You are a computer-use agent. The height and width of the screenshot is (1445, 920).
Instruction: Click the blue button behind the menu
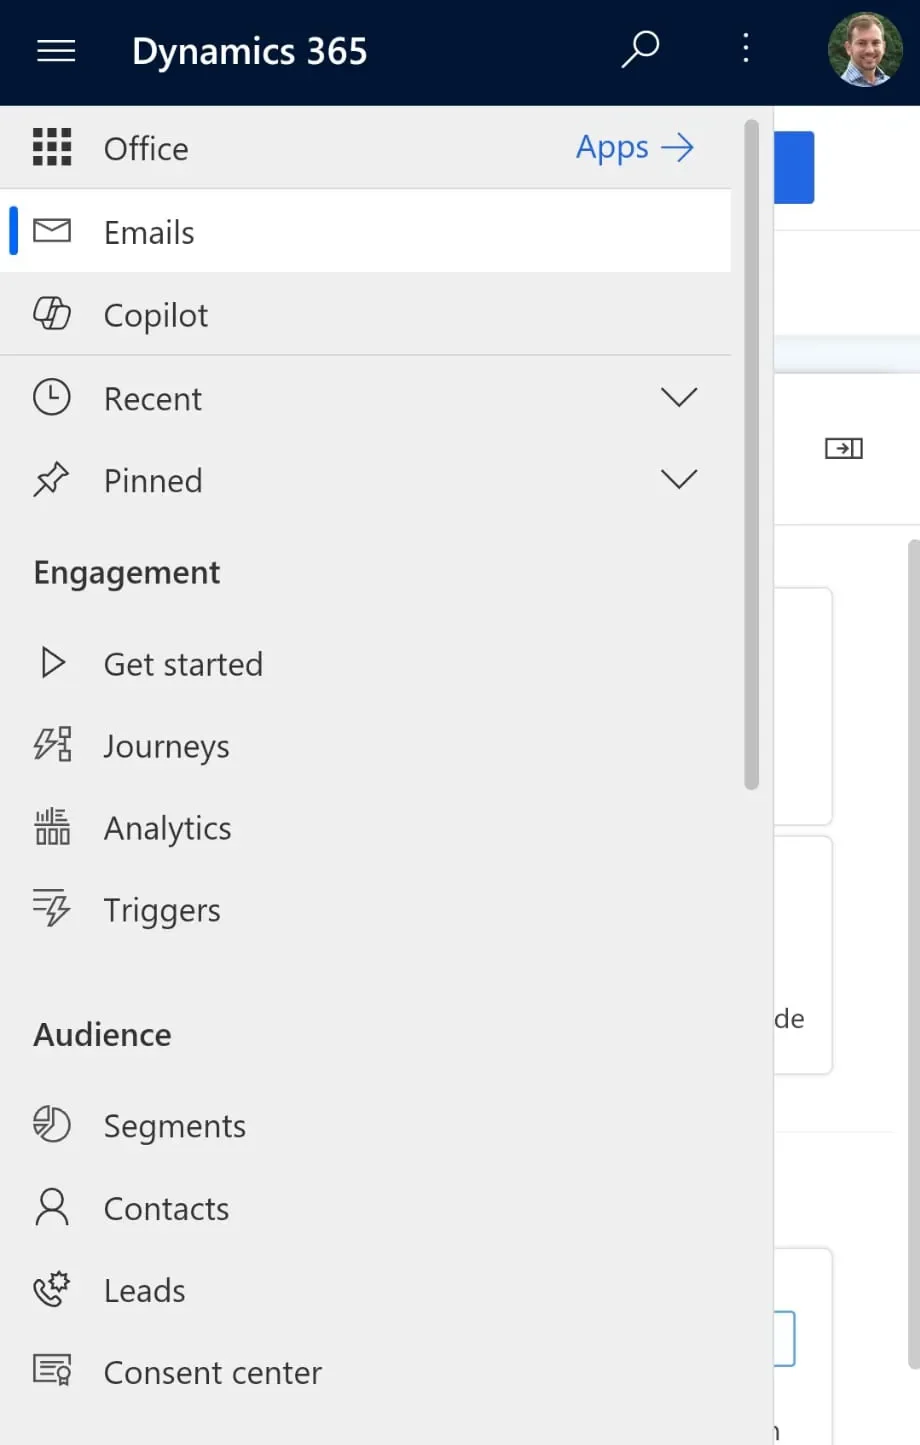(794, 167)
